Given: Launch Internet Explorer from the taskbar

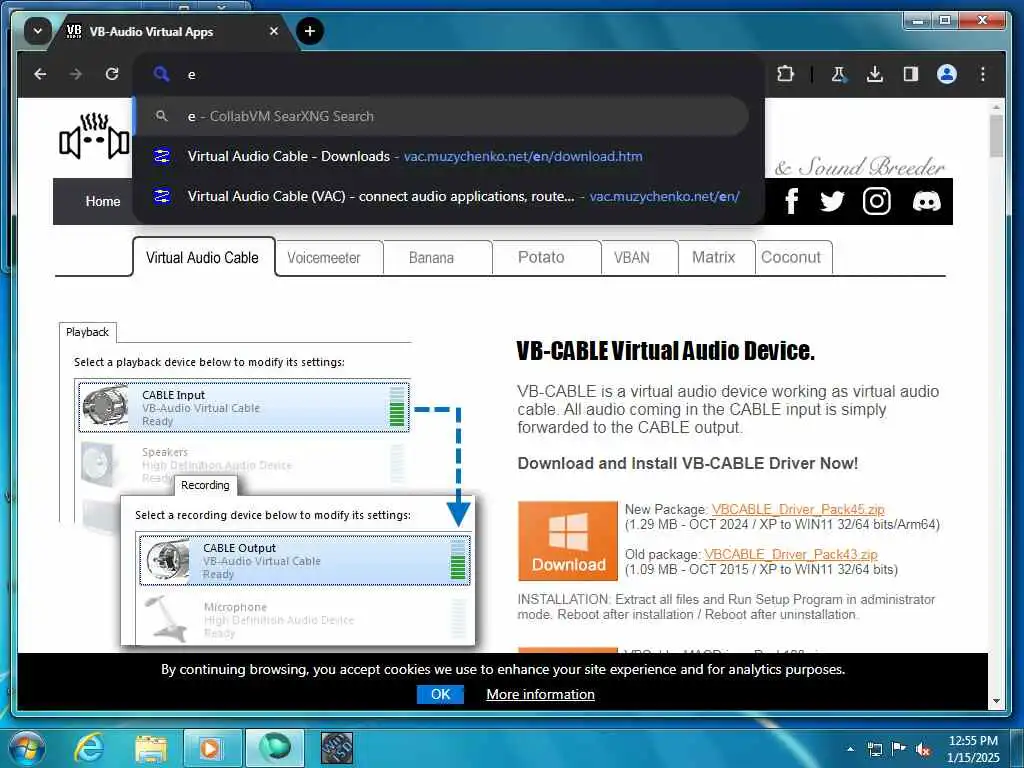Looking at the screenshot, I should coord(89,748).
